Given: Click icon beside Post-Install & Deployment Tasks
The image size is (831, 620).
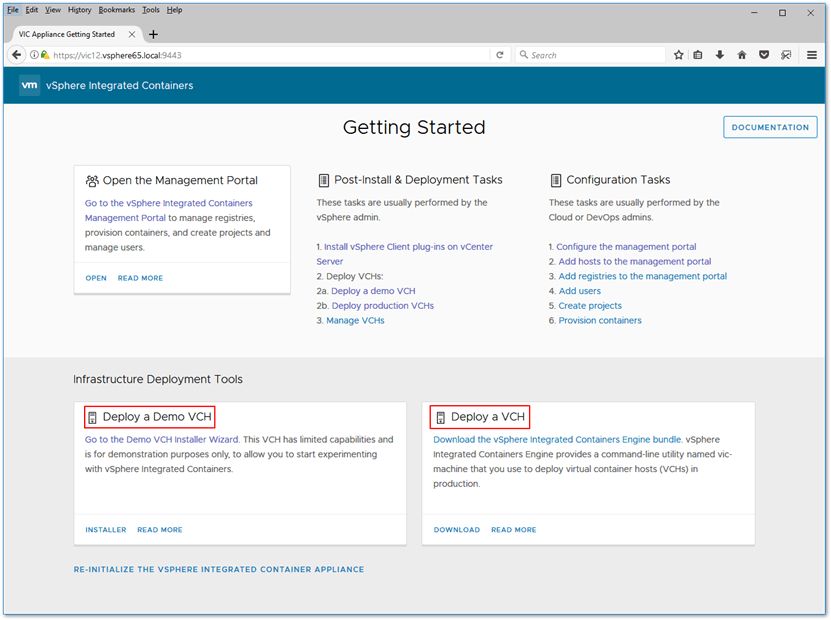Looking at the screenshot, I should pos(323,181).
